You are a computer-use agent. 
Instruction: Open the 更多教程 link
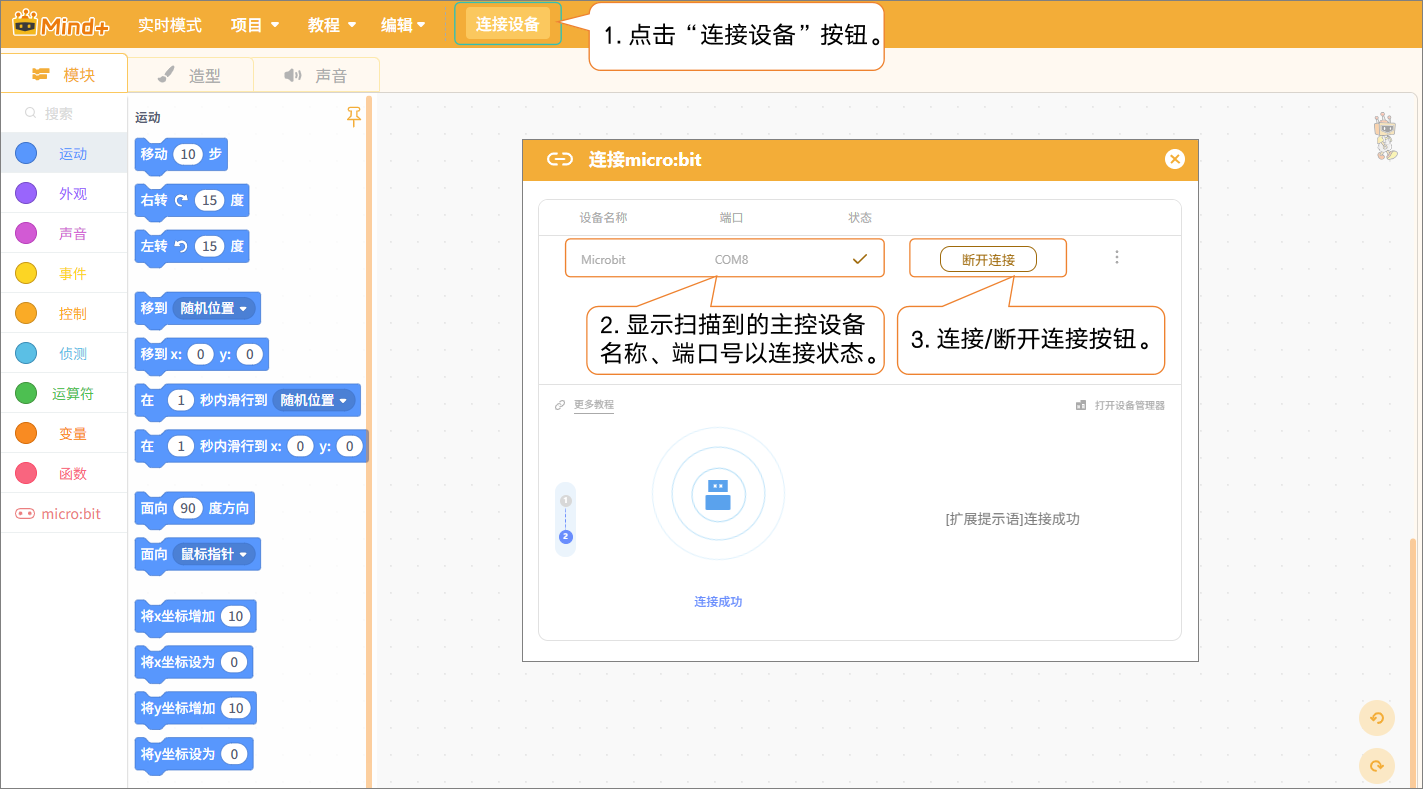coord(593,405)
